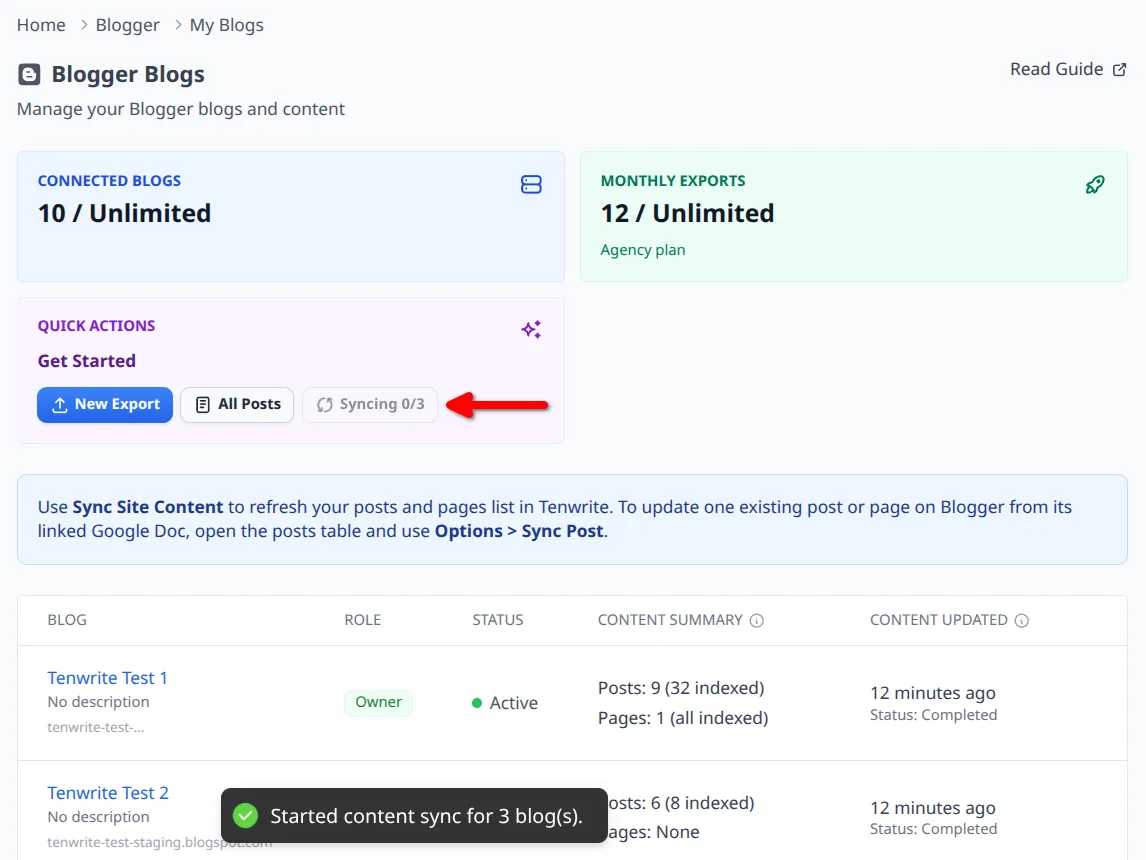1146x860 pixels.
Task: Click the info icon next to Content Summary
Action: coord(756,620)
